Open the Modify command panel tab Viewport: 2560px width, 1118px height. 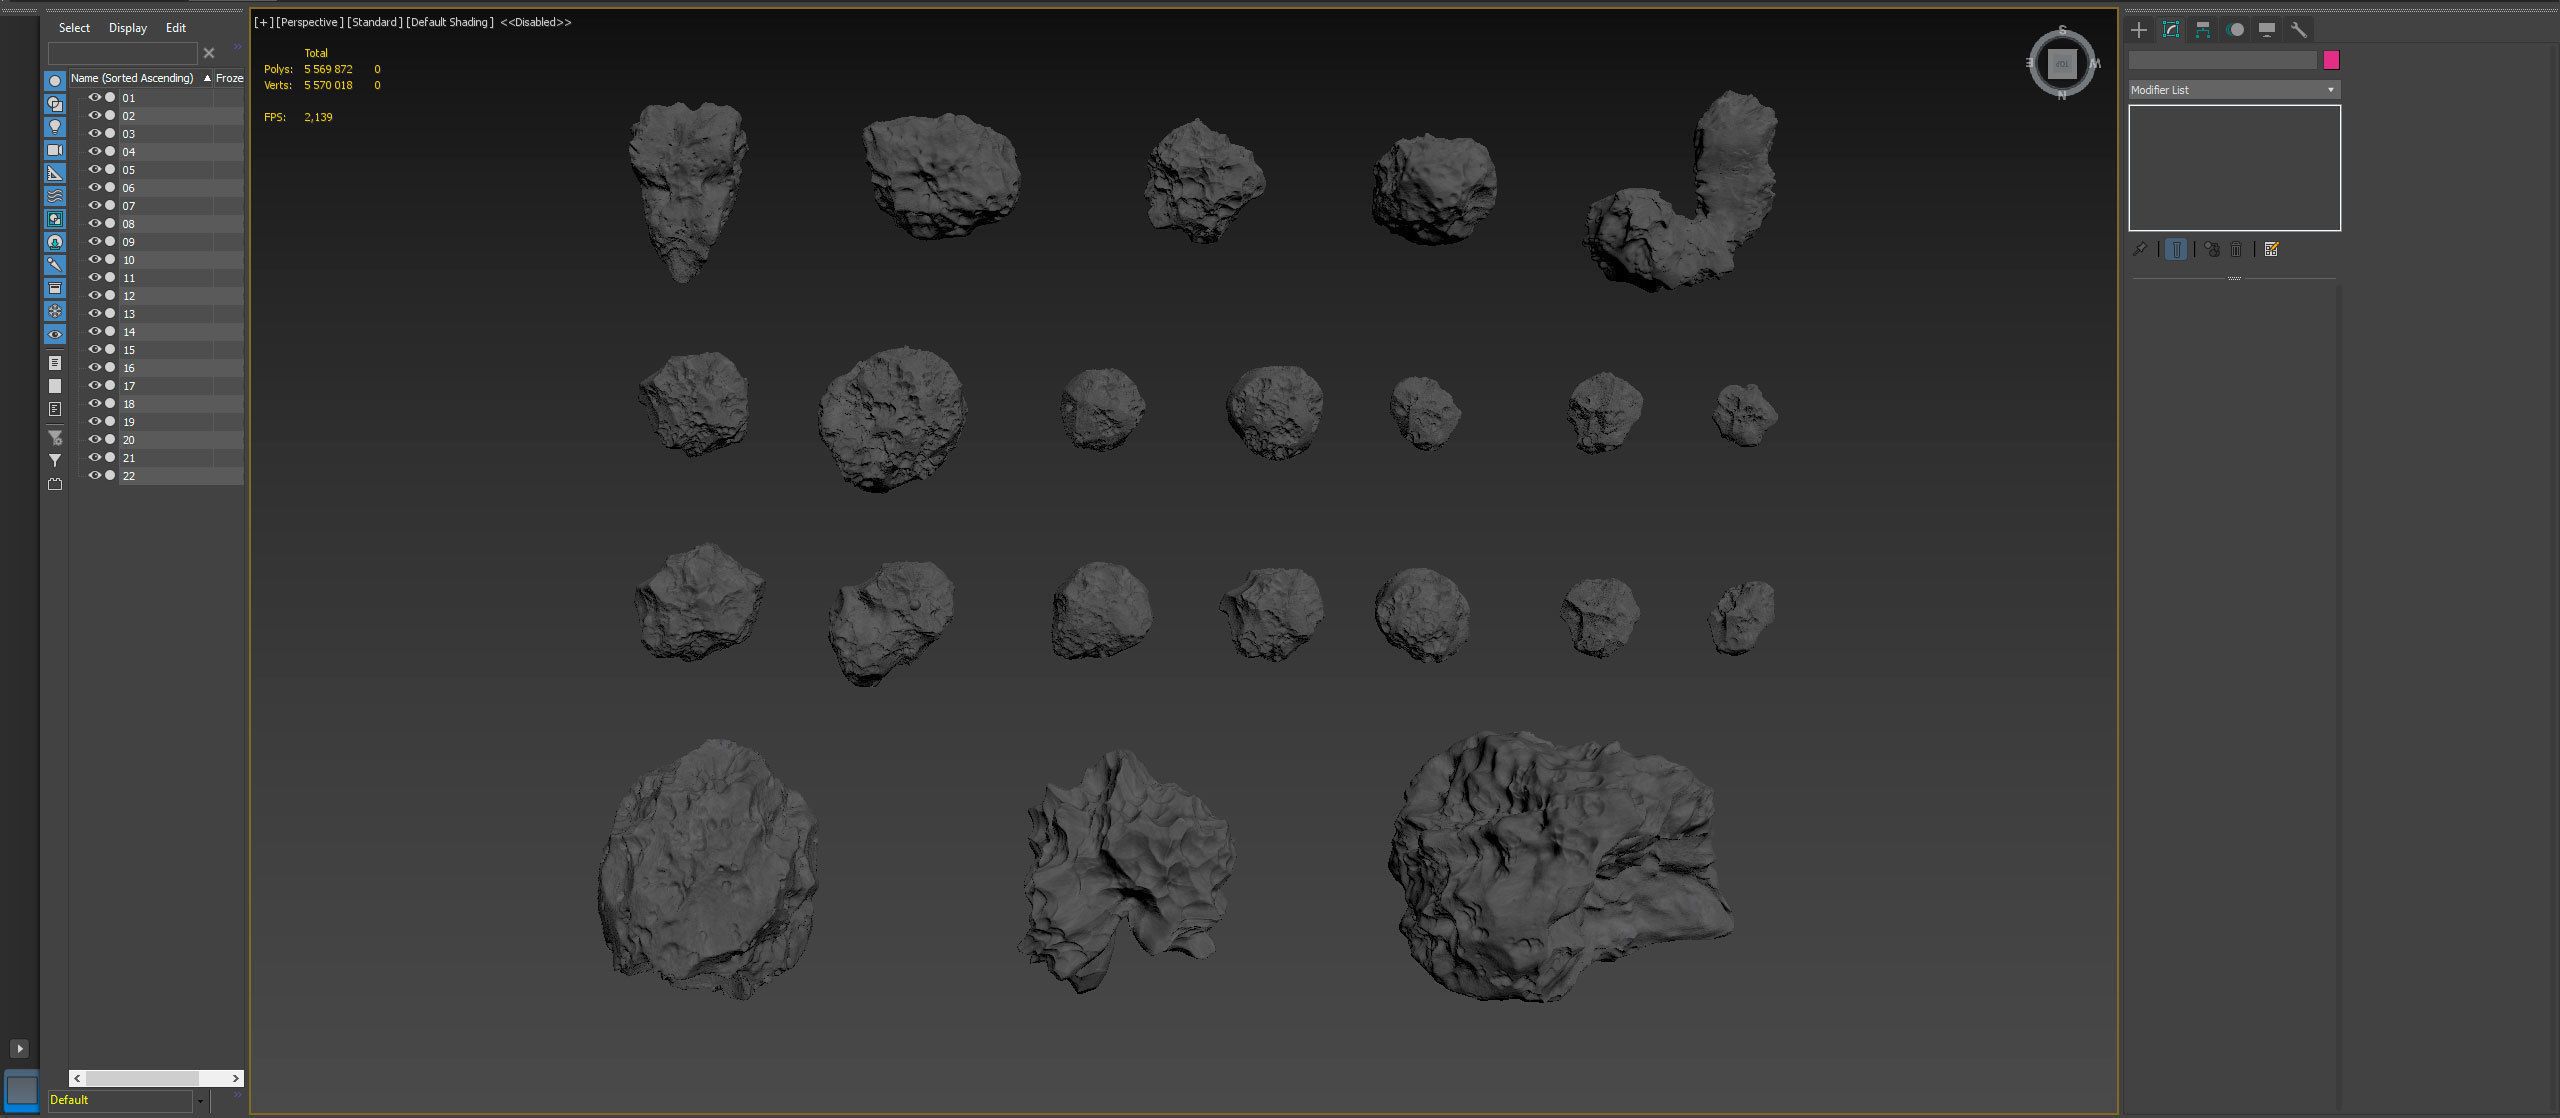click(x=2171, y=30)
